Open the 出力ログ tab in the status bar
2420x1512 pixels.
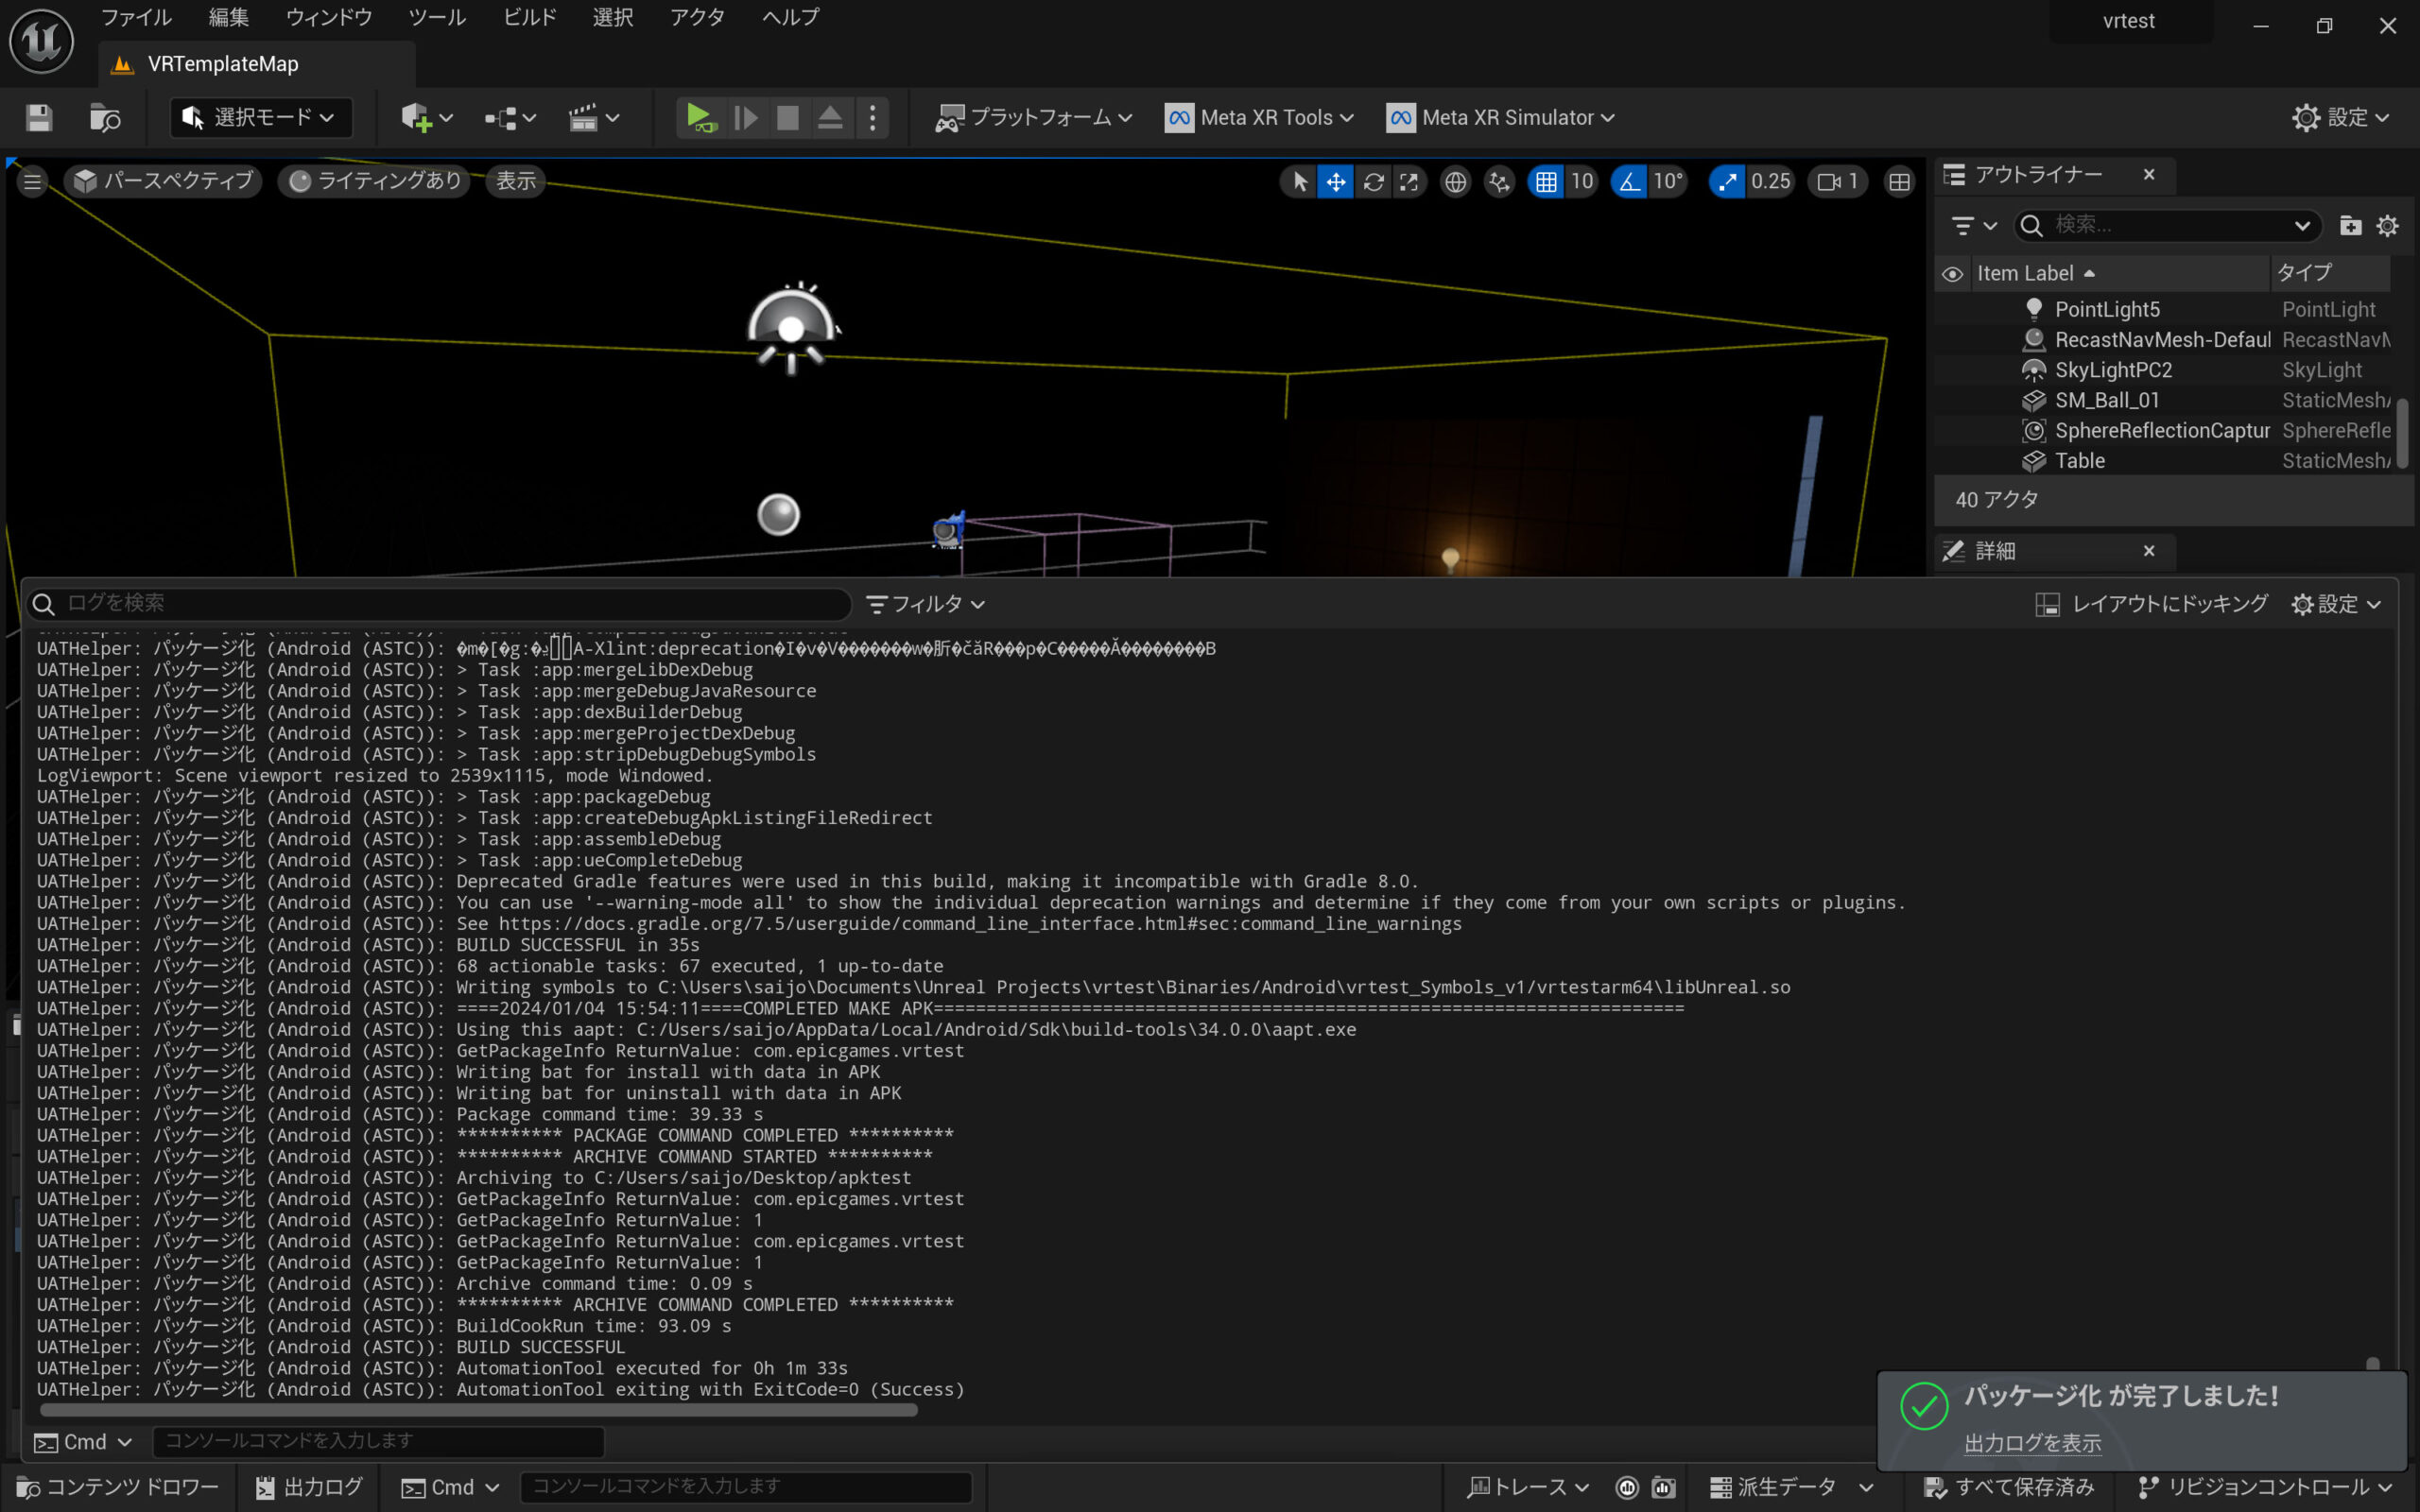tap(309, 1487)
